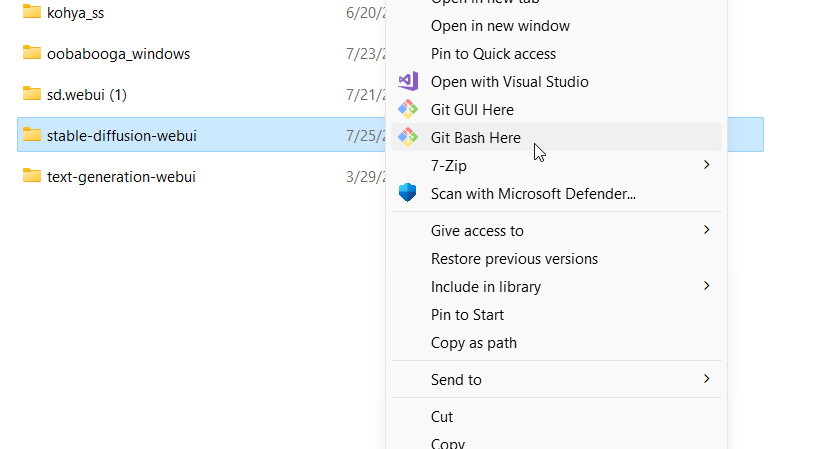The height and width of the screenshot is (449, 826).
Task: Click the text-generation-webui folder icon
Action: [x=32, y=176]
